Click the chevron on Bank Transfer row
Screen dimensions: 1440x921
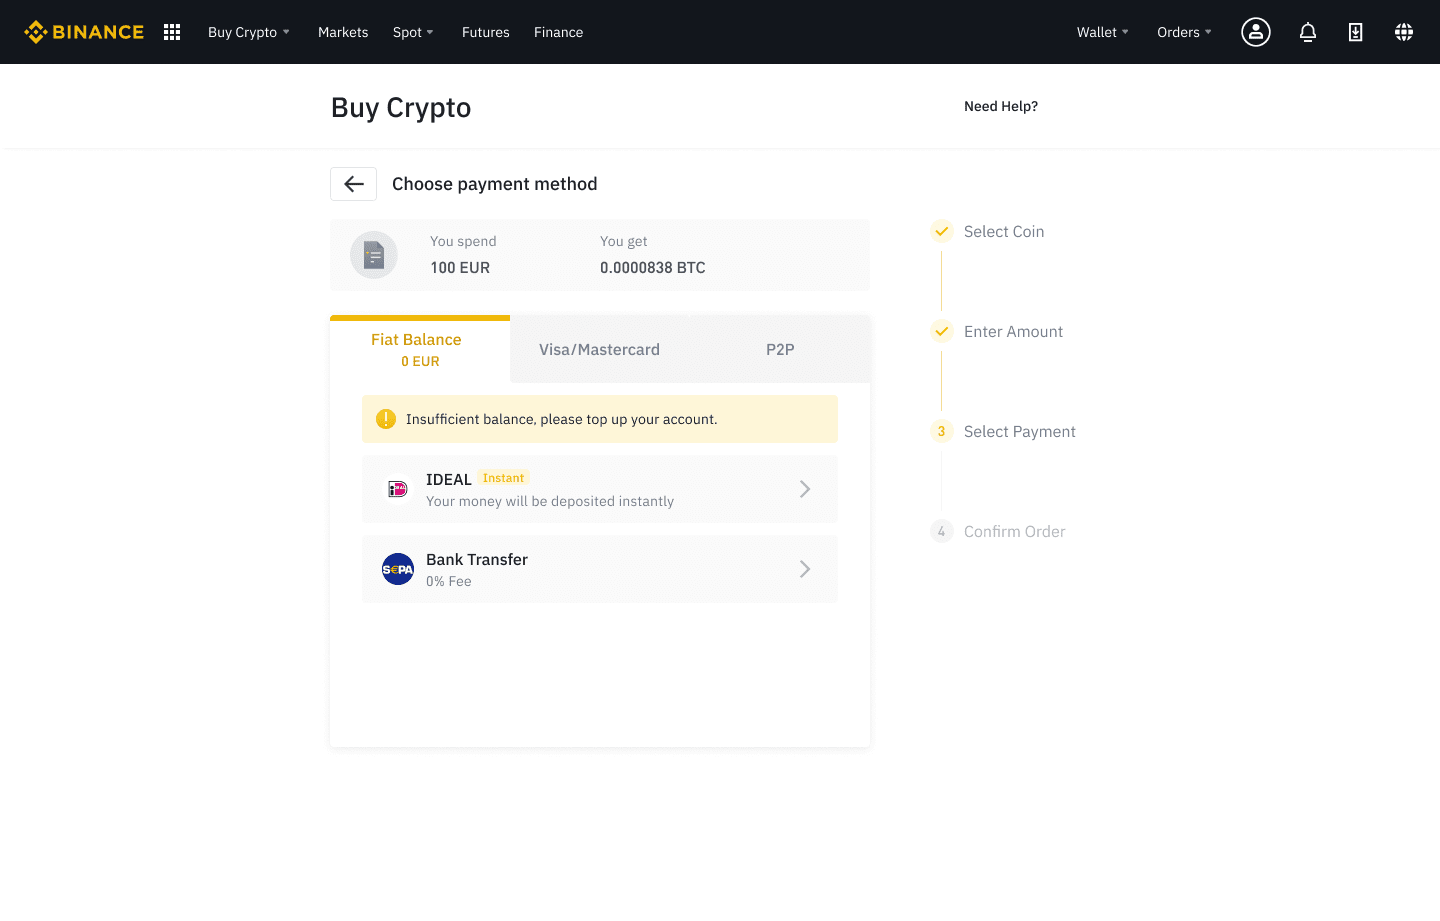(x=805, y=569)
